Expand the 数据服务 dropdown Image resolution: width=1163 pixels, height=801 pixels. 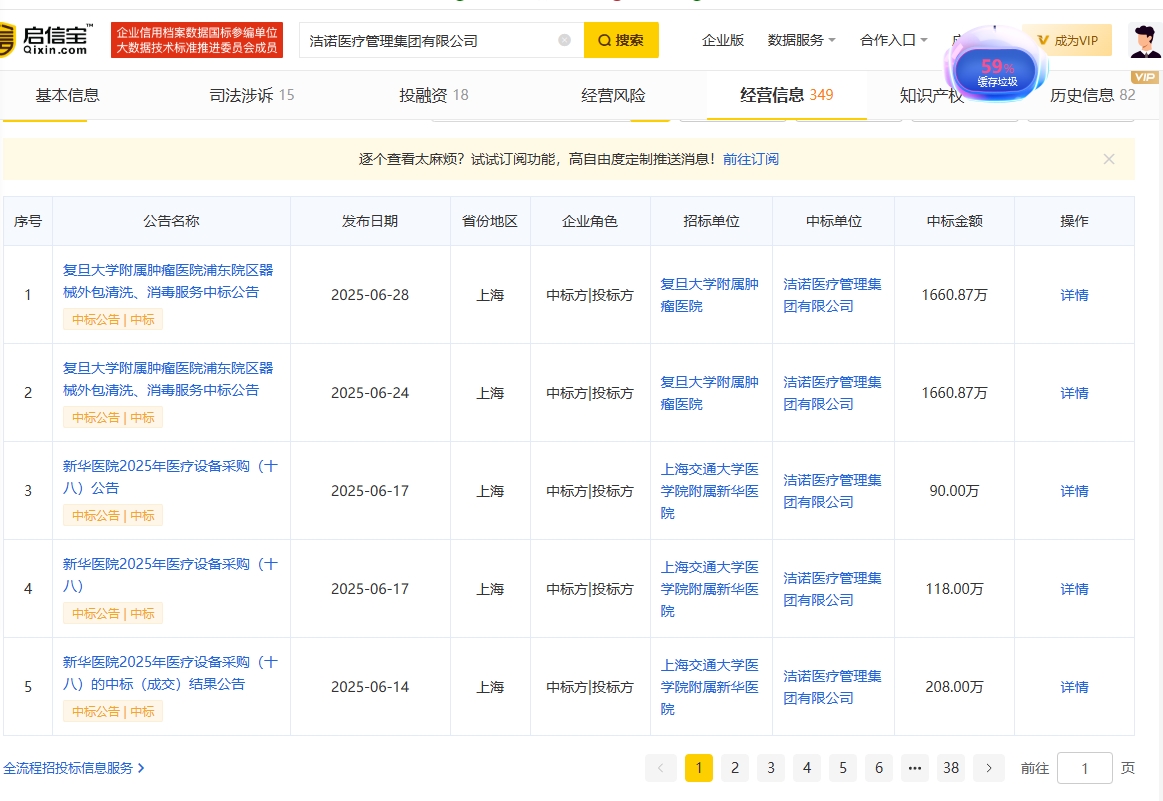tap(801, 40)
